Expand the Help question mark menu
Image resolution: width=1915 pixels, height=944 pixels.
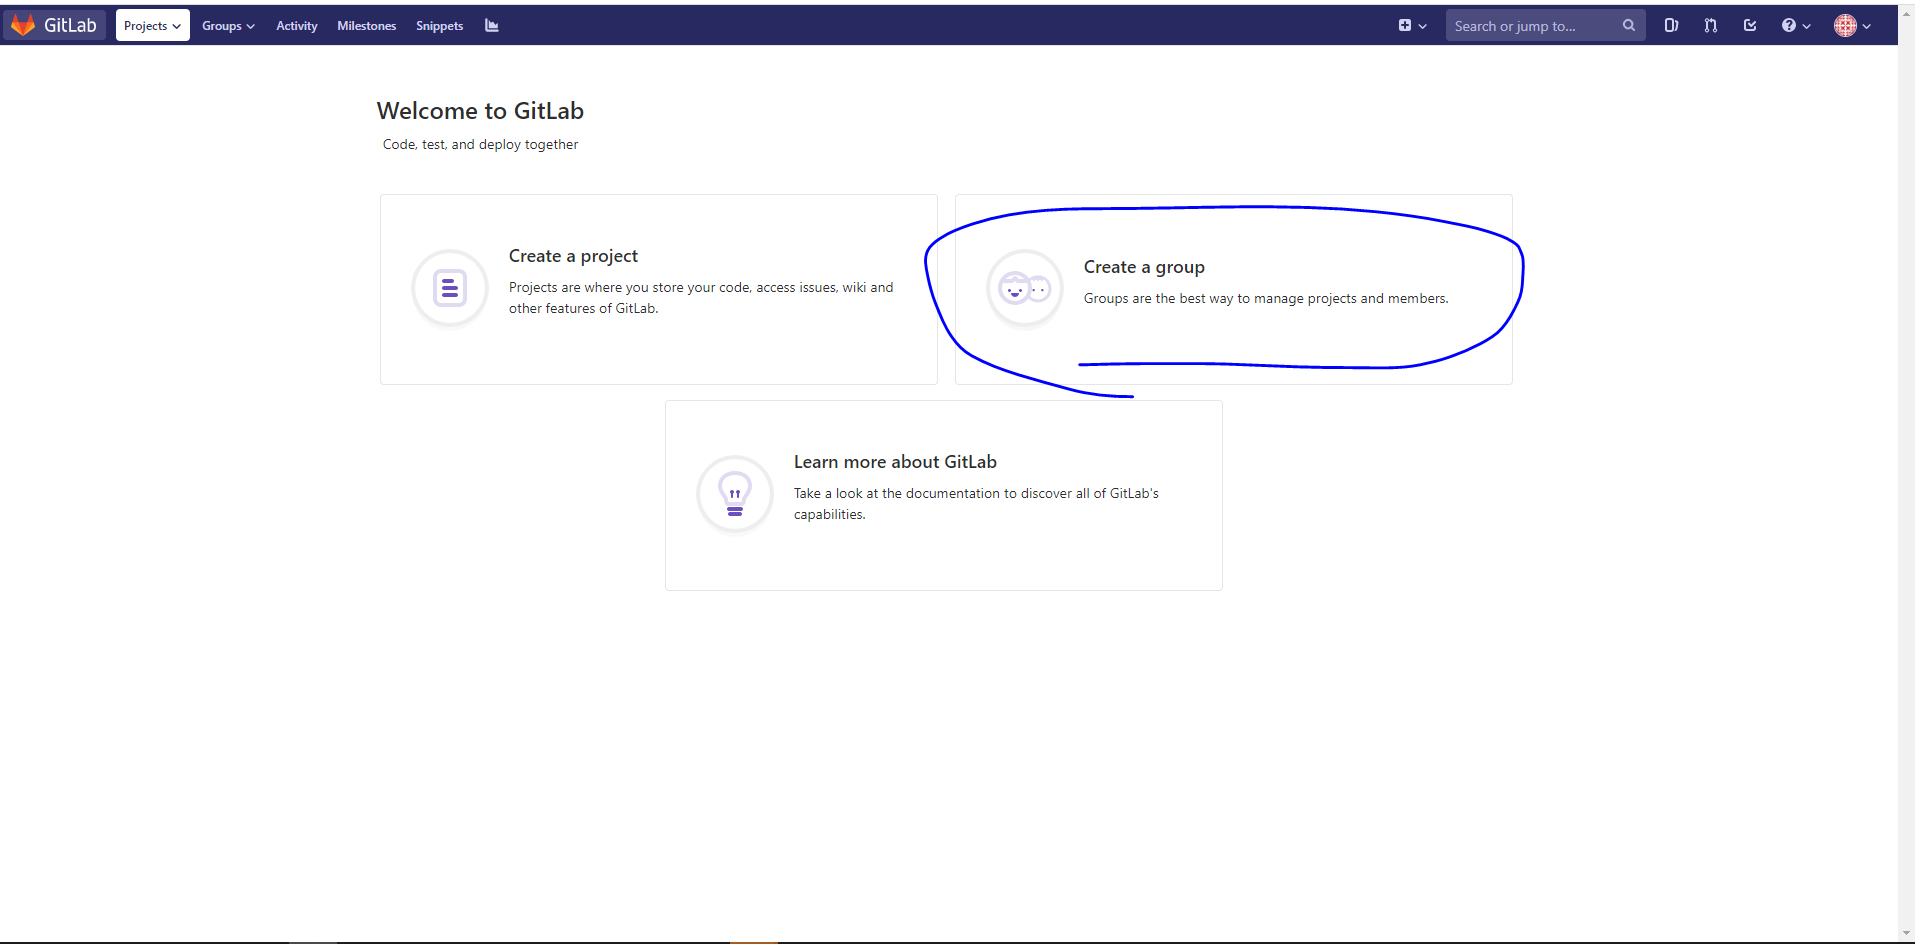1796,26
